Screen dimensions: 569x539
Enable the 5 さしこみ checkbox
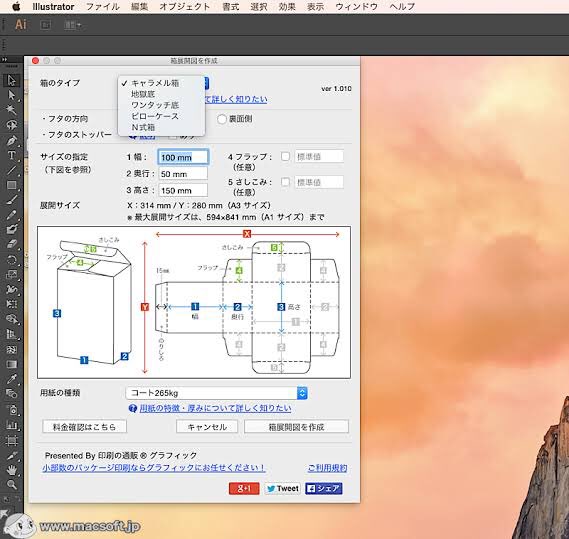point(286,182)
